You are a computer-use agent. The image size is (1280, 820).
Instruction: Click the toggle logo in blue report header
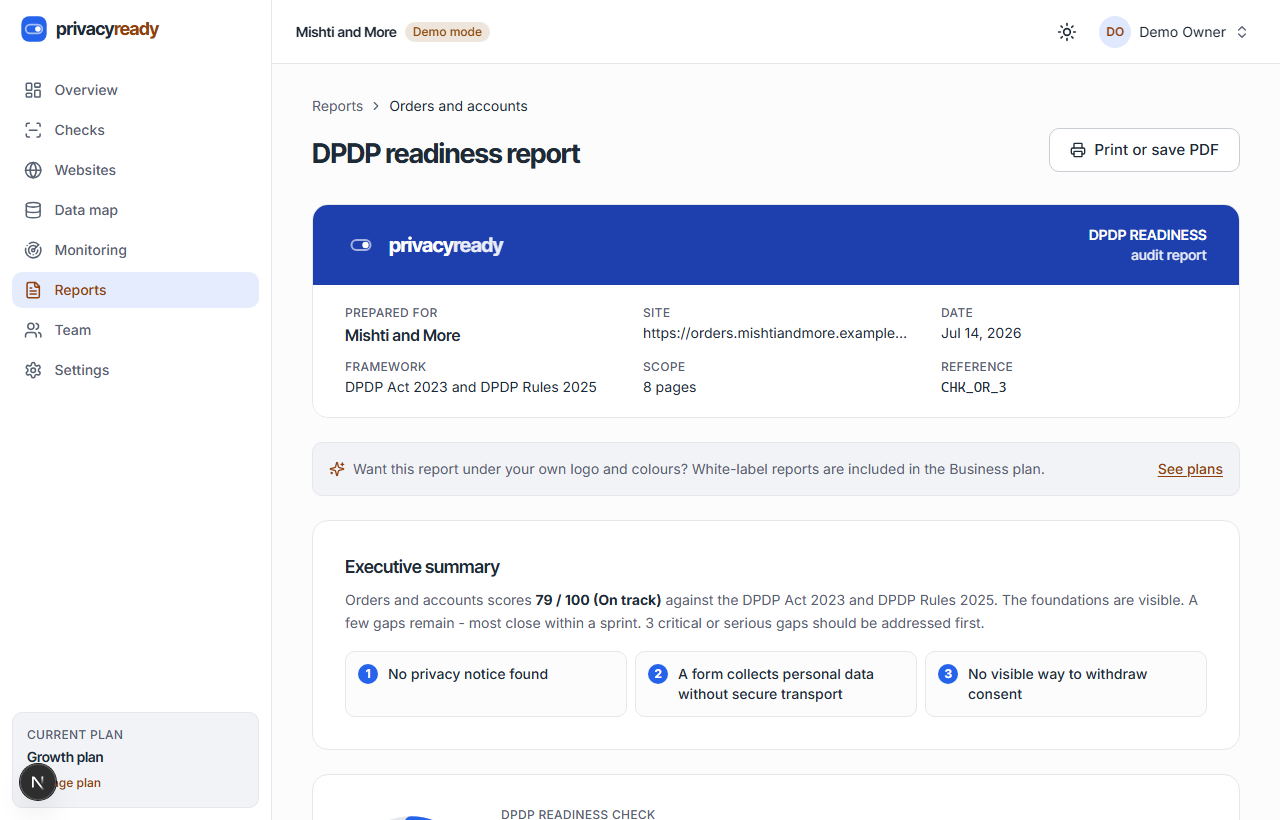tap(361, 245)
